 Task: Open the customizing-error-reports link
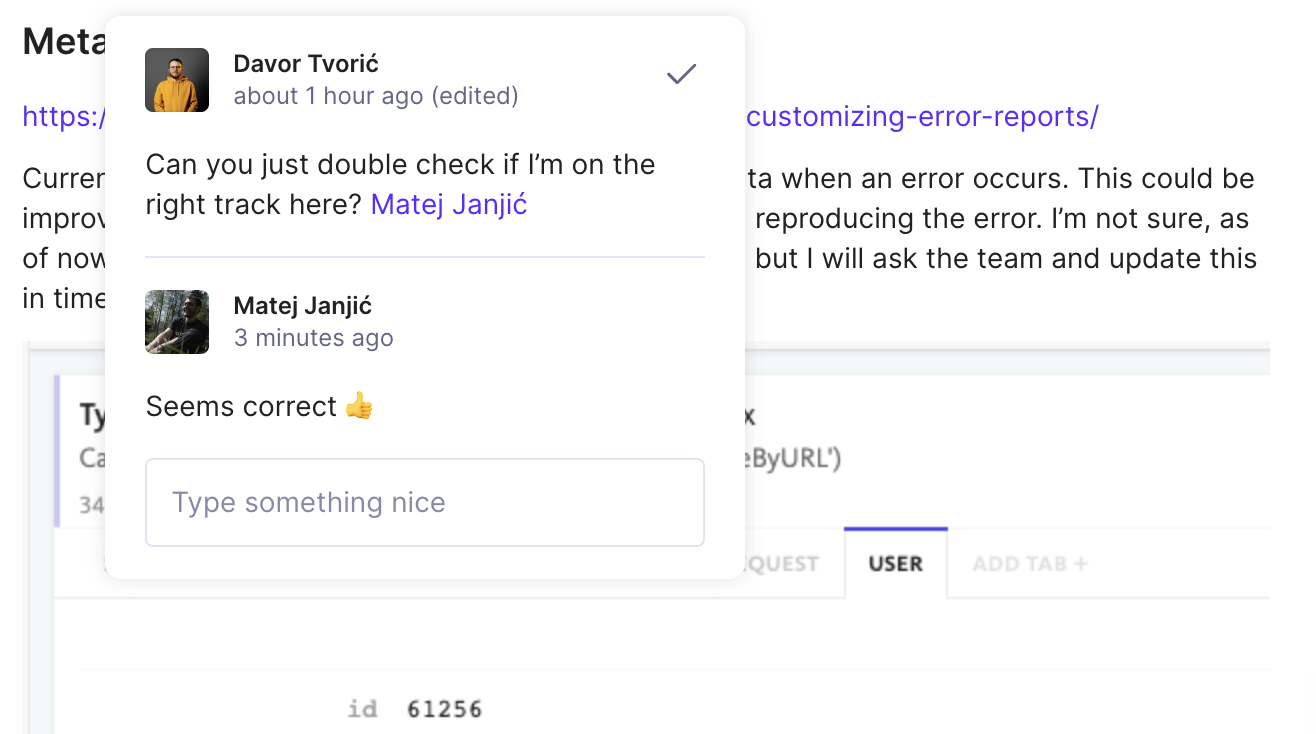click(x=922, y=117)
